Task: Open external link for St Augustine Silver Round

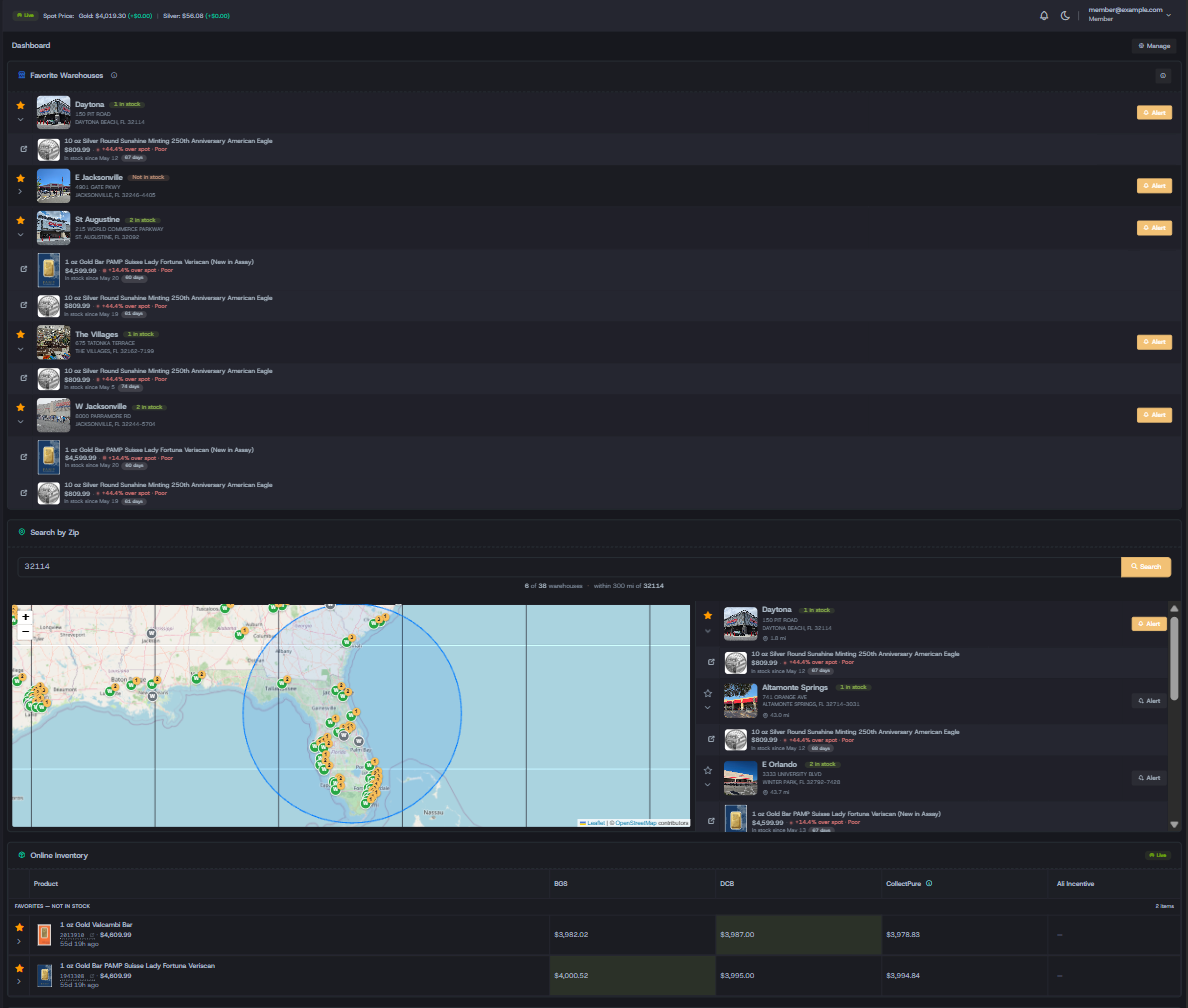Action: (23, 305)
